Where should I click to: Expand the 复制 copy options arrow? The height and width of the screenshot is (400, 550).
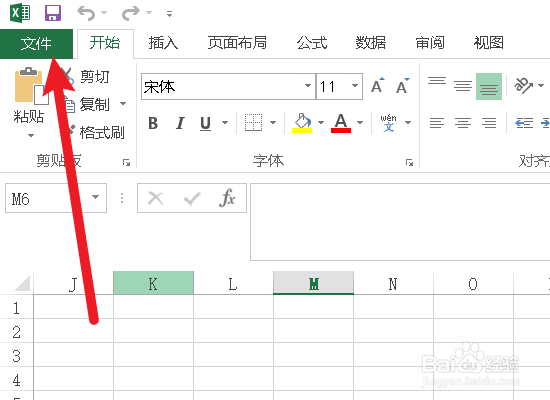pyautogui.click(x=123, y=104)
